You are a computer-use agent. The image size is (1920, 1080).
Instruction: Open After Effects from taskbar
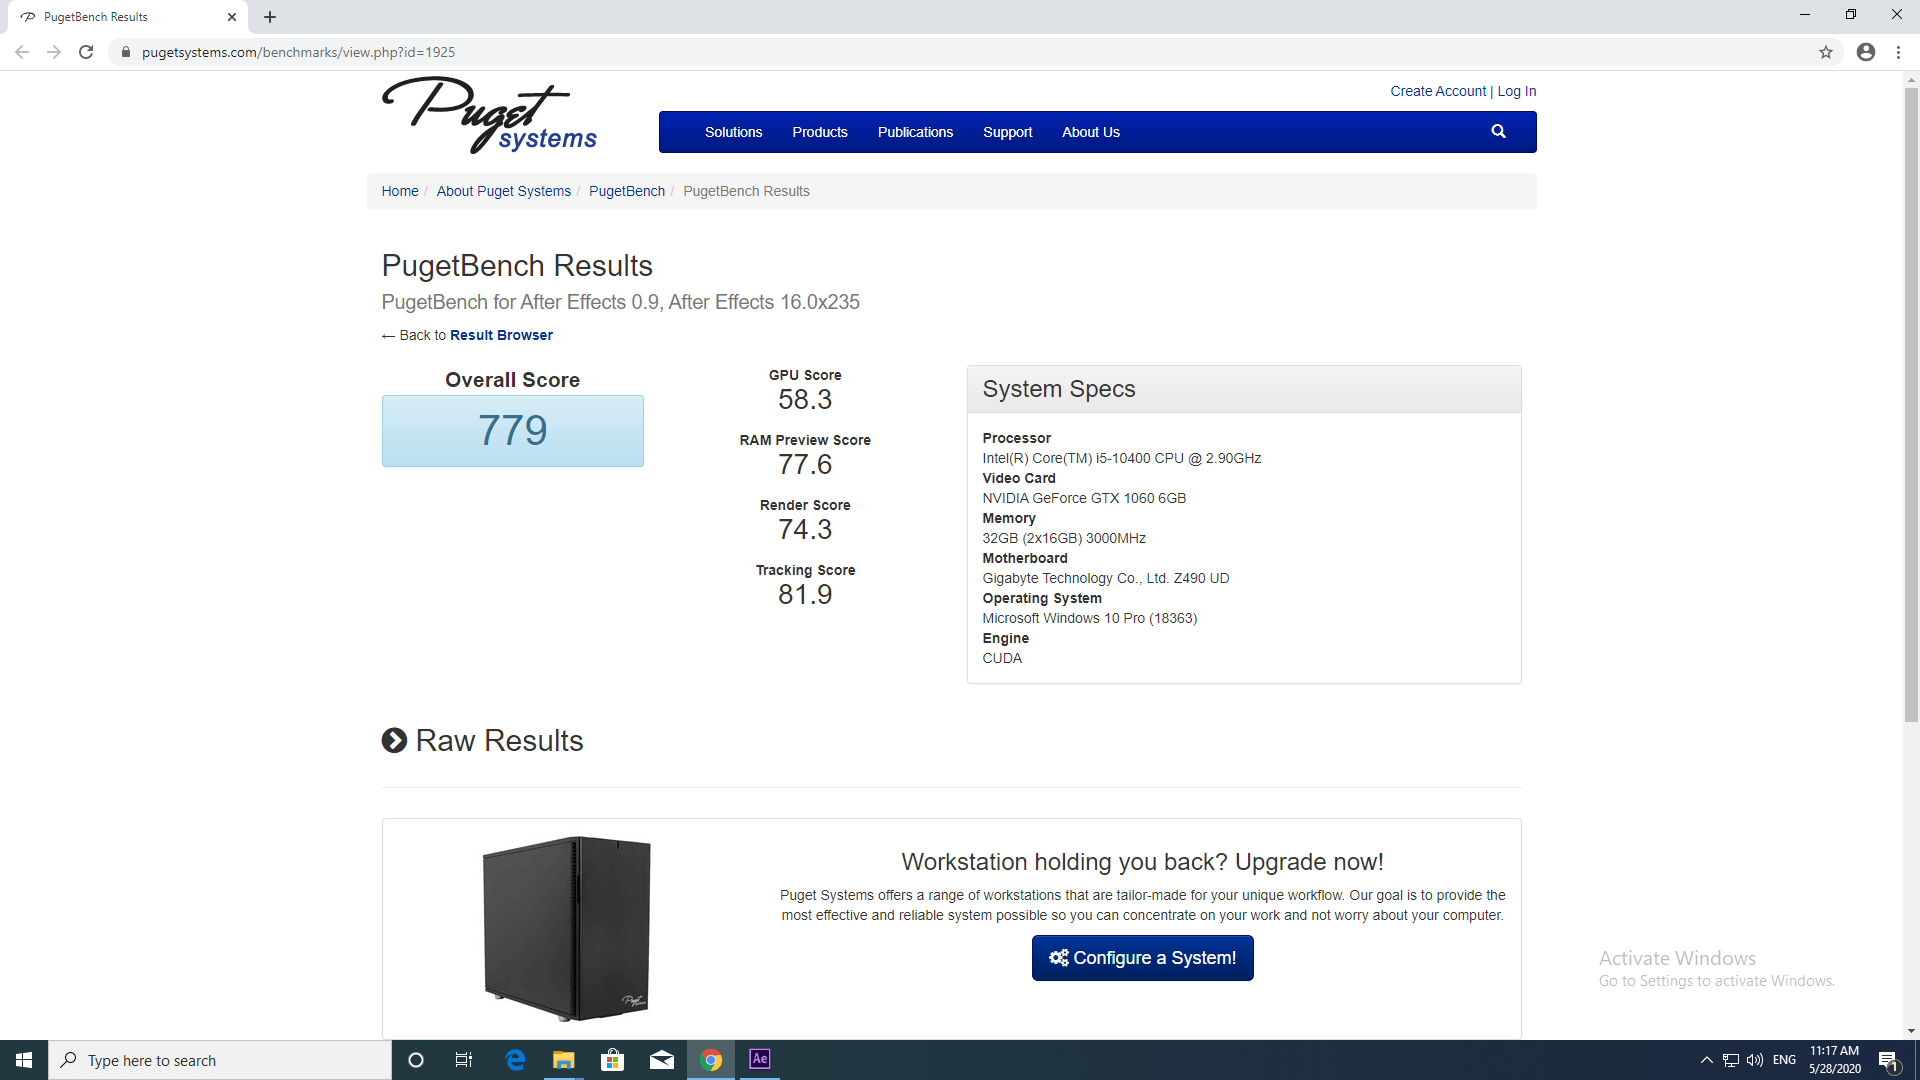point(760,1059)
